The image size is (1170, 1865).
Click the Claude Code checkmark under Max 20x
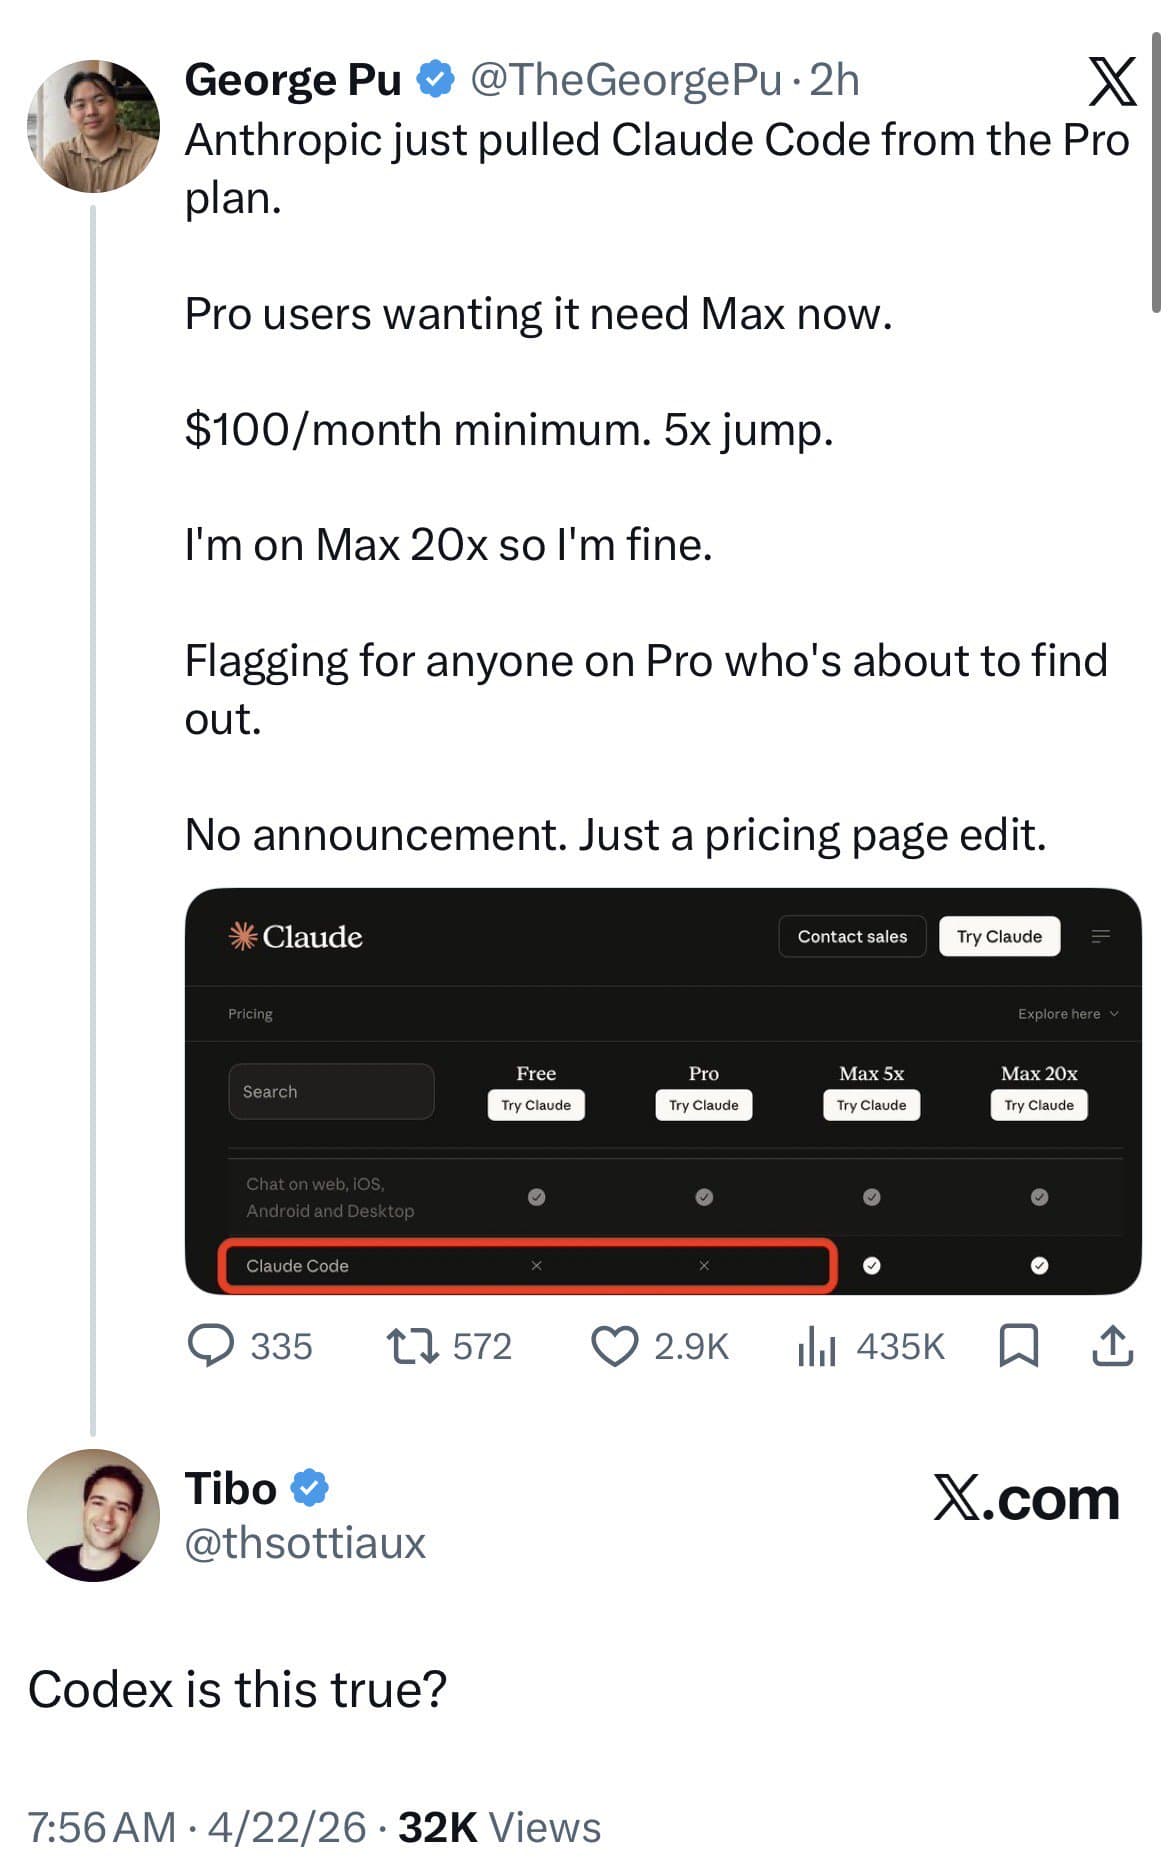tap(1039, 1266)
